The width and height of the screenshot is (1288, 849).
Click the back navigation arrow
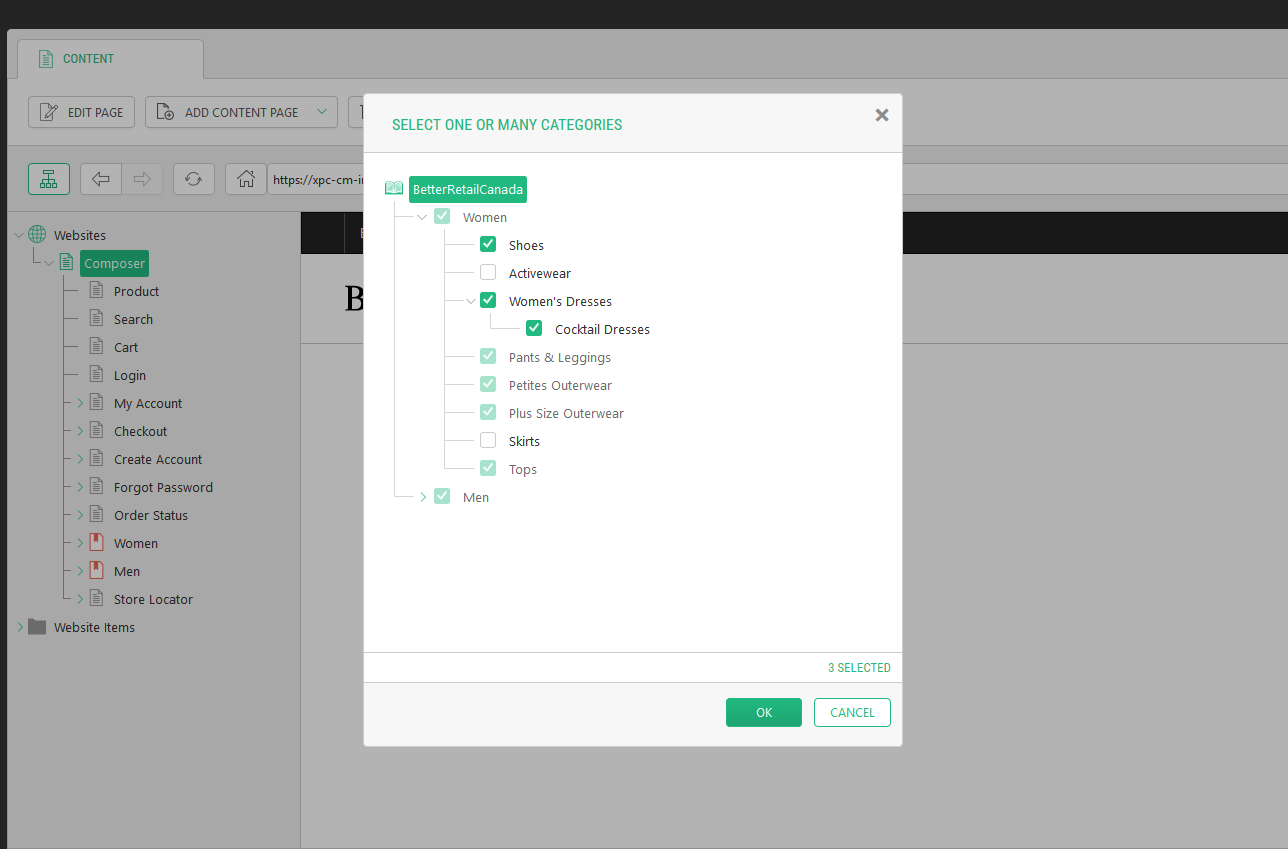100,178
